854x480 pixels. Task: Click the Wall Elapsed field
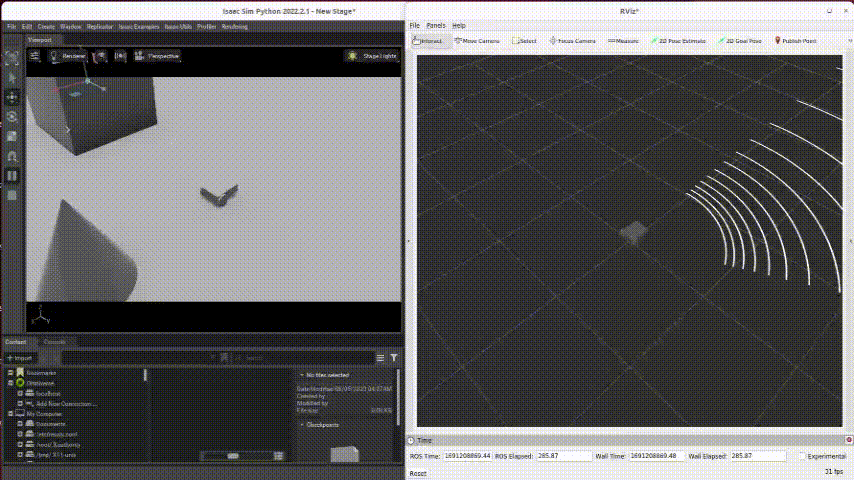pos(758,456)
